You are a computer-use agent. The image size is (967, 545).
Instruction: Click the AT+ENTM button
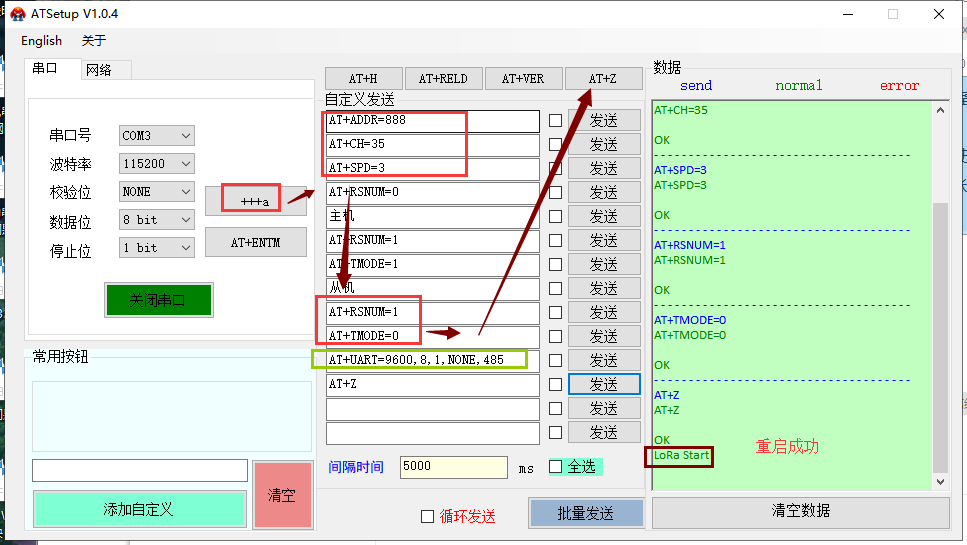click(x=255, y=242)
